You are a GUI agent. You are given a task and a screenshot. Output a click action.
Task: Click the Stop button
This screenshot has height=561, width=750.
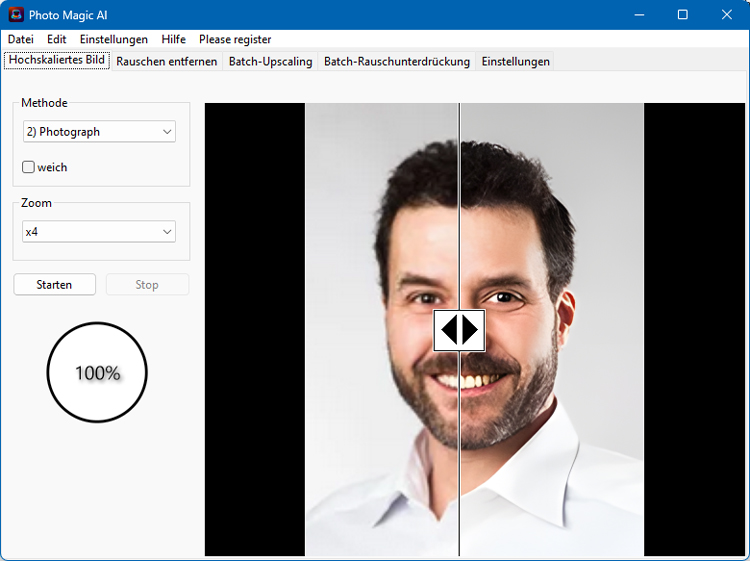point(147,285)
